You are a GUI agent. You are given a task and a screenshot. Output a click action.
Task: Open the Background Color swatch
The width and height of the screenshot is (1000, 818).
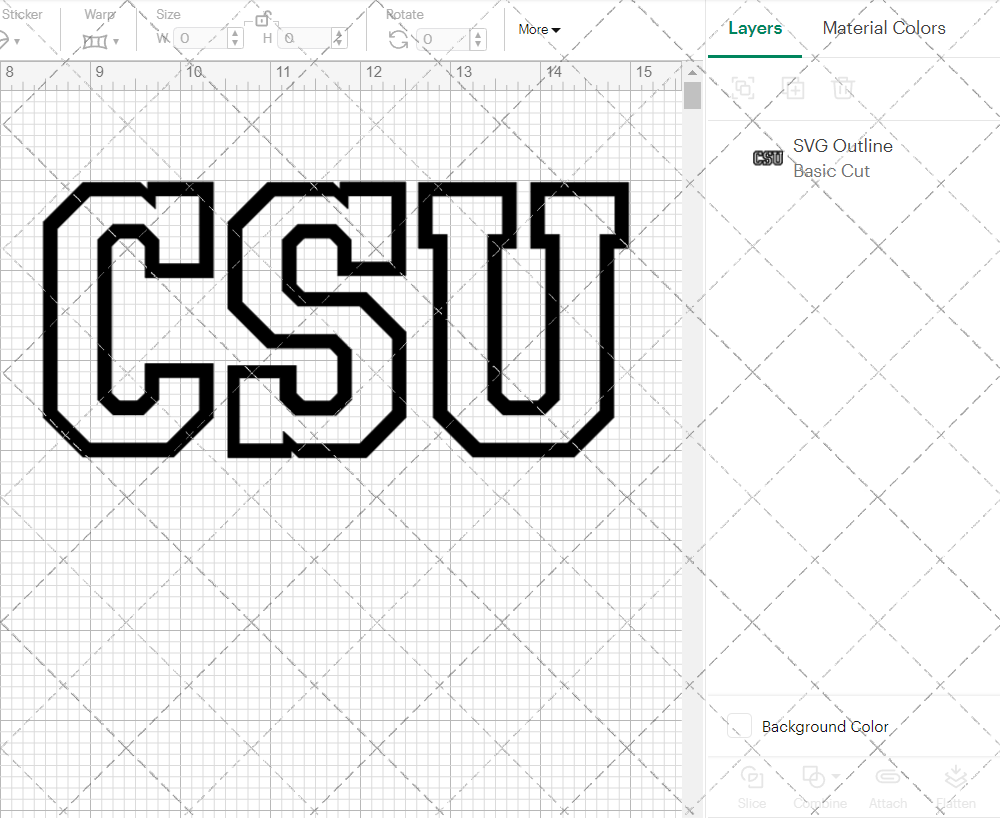pos(739,726)
